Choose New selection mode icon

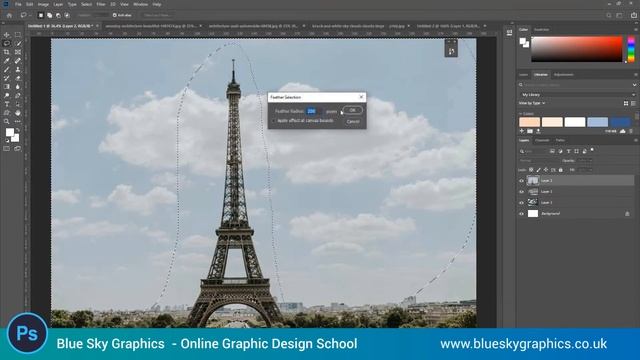click(x=40, y=15)
